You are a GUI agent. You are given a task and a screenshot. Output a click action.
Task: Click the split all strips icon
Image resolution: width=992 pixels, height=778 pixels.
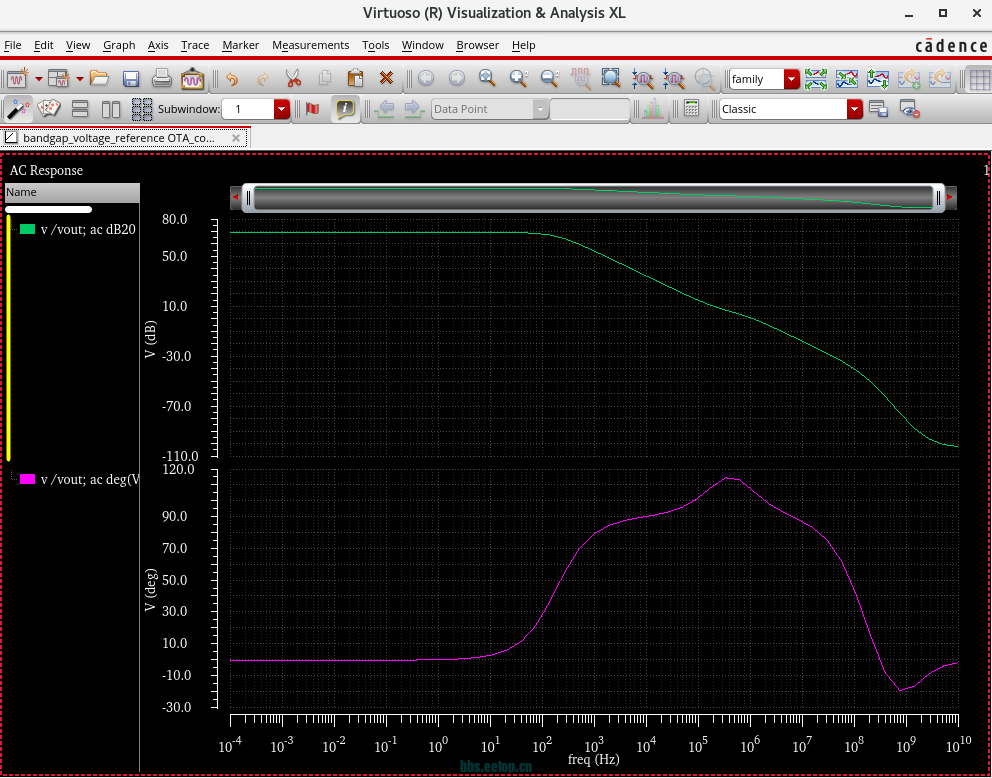pyautogui.click(x=815, y=78)
